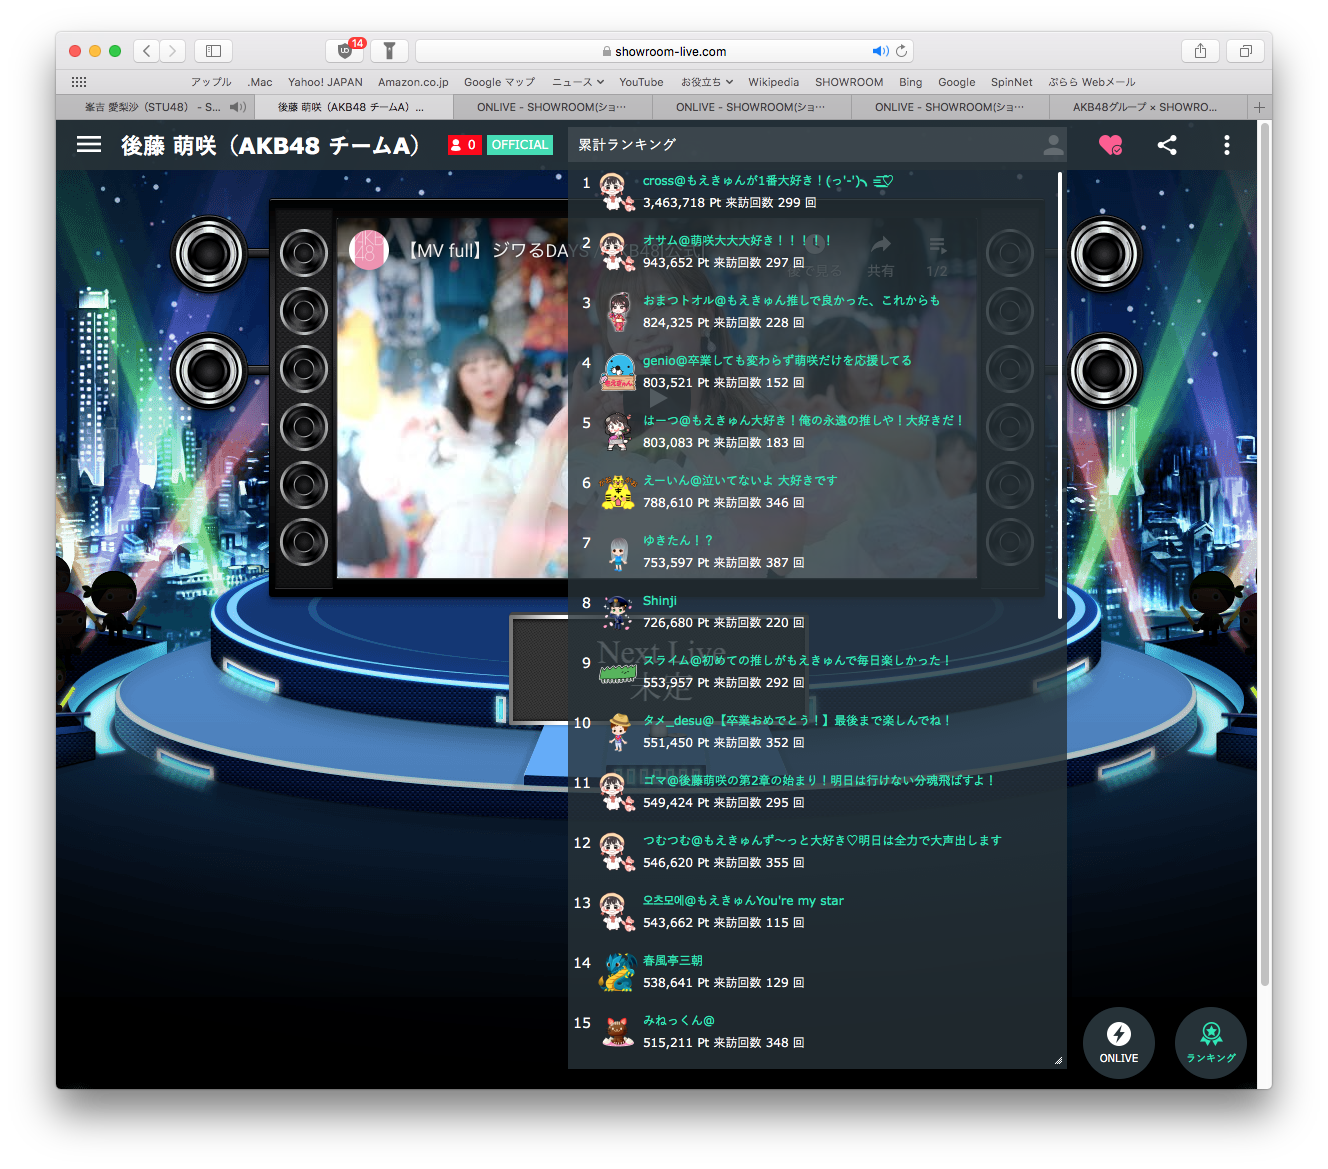Open the Amazon.co.jp bookmark
Image resolution: width=1328 pixels, height=1169 pixels.
[x=413, y=82]
